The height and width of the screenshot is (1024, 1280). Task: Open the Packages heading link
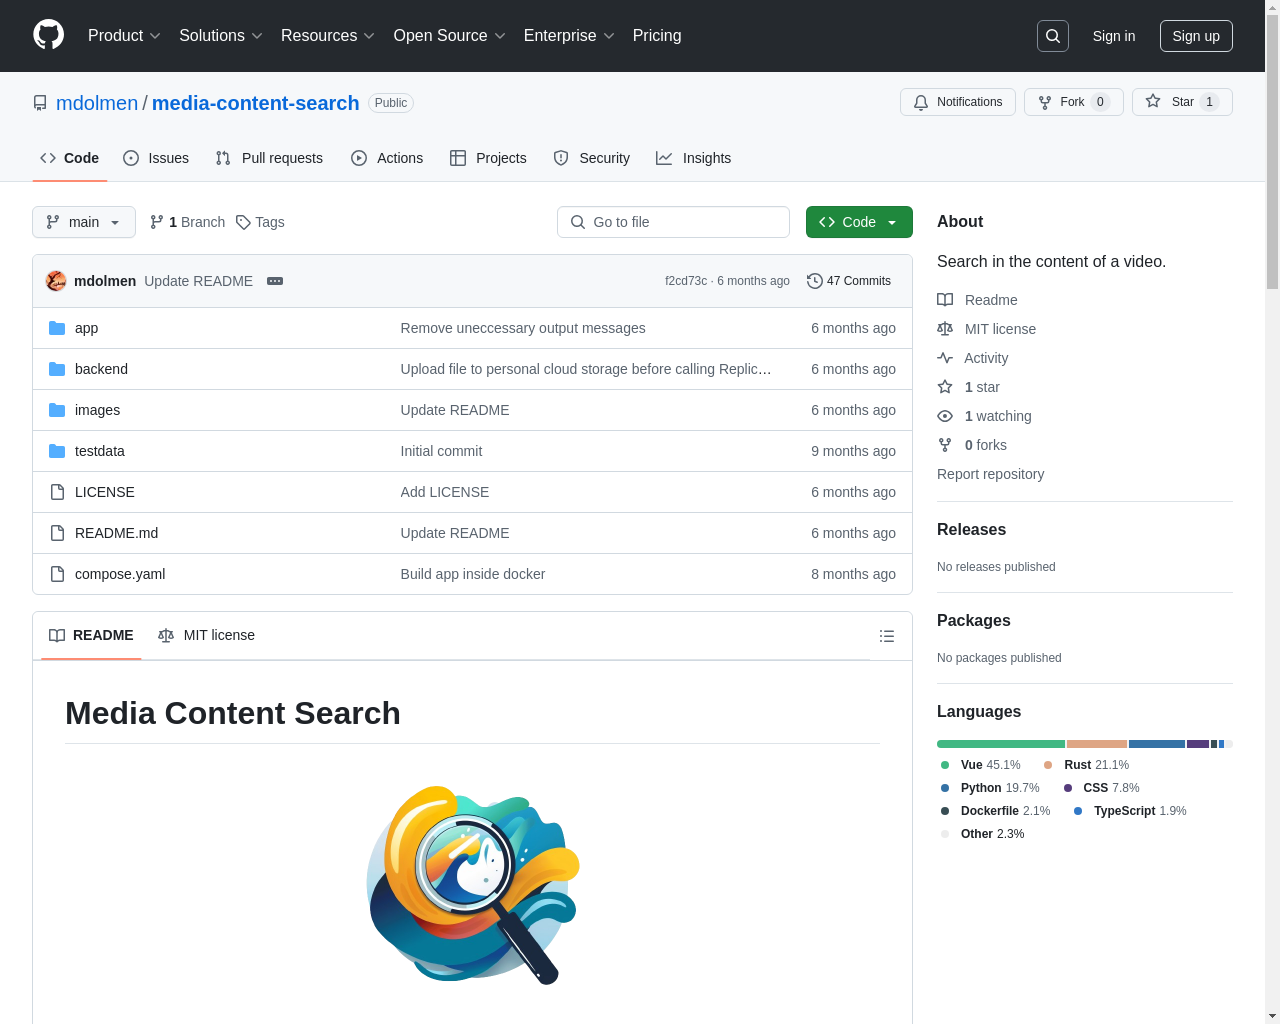973,621
